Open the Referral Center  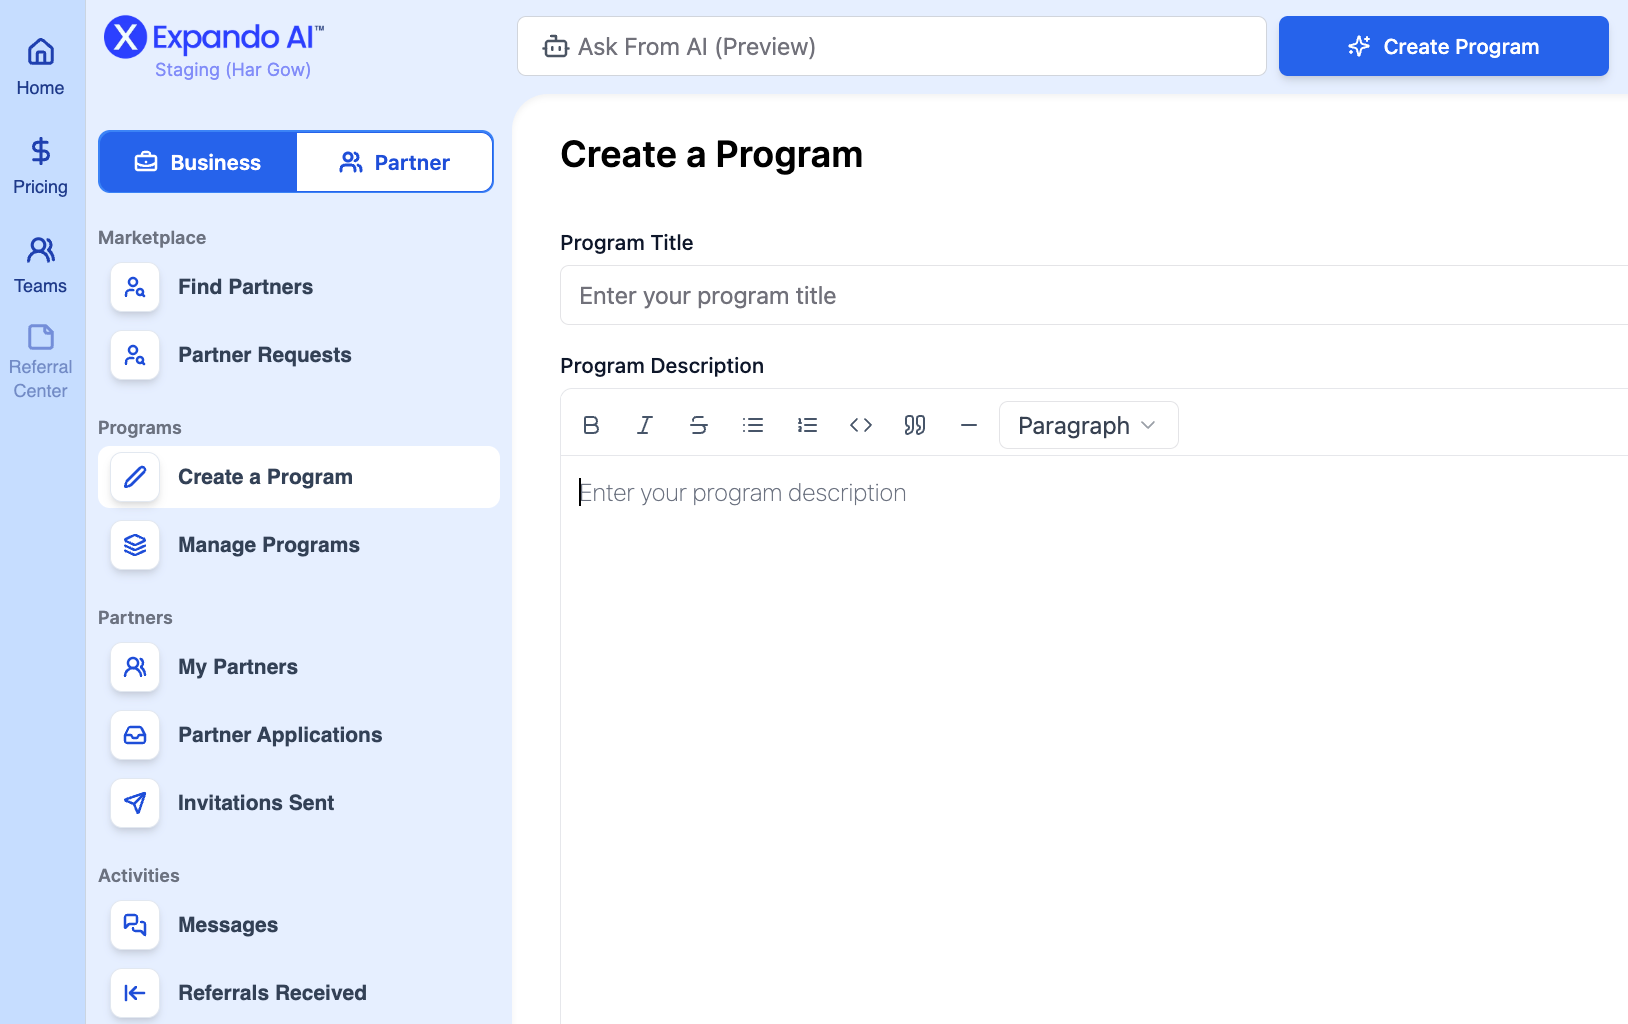pos(40,362)
